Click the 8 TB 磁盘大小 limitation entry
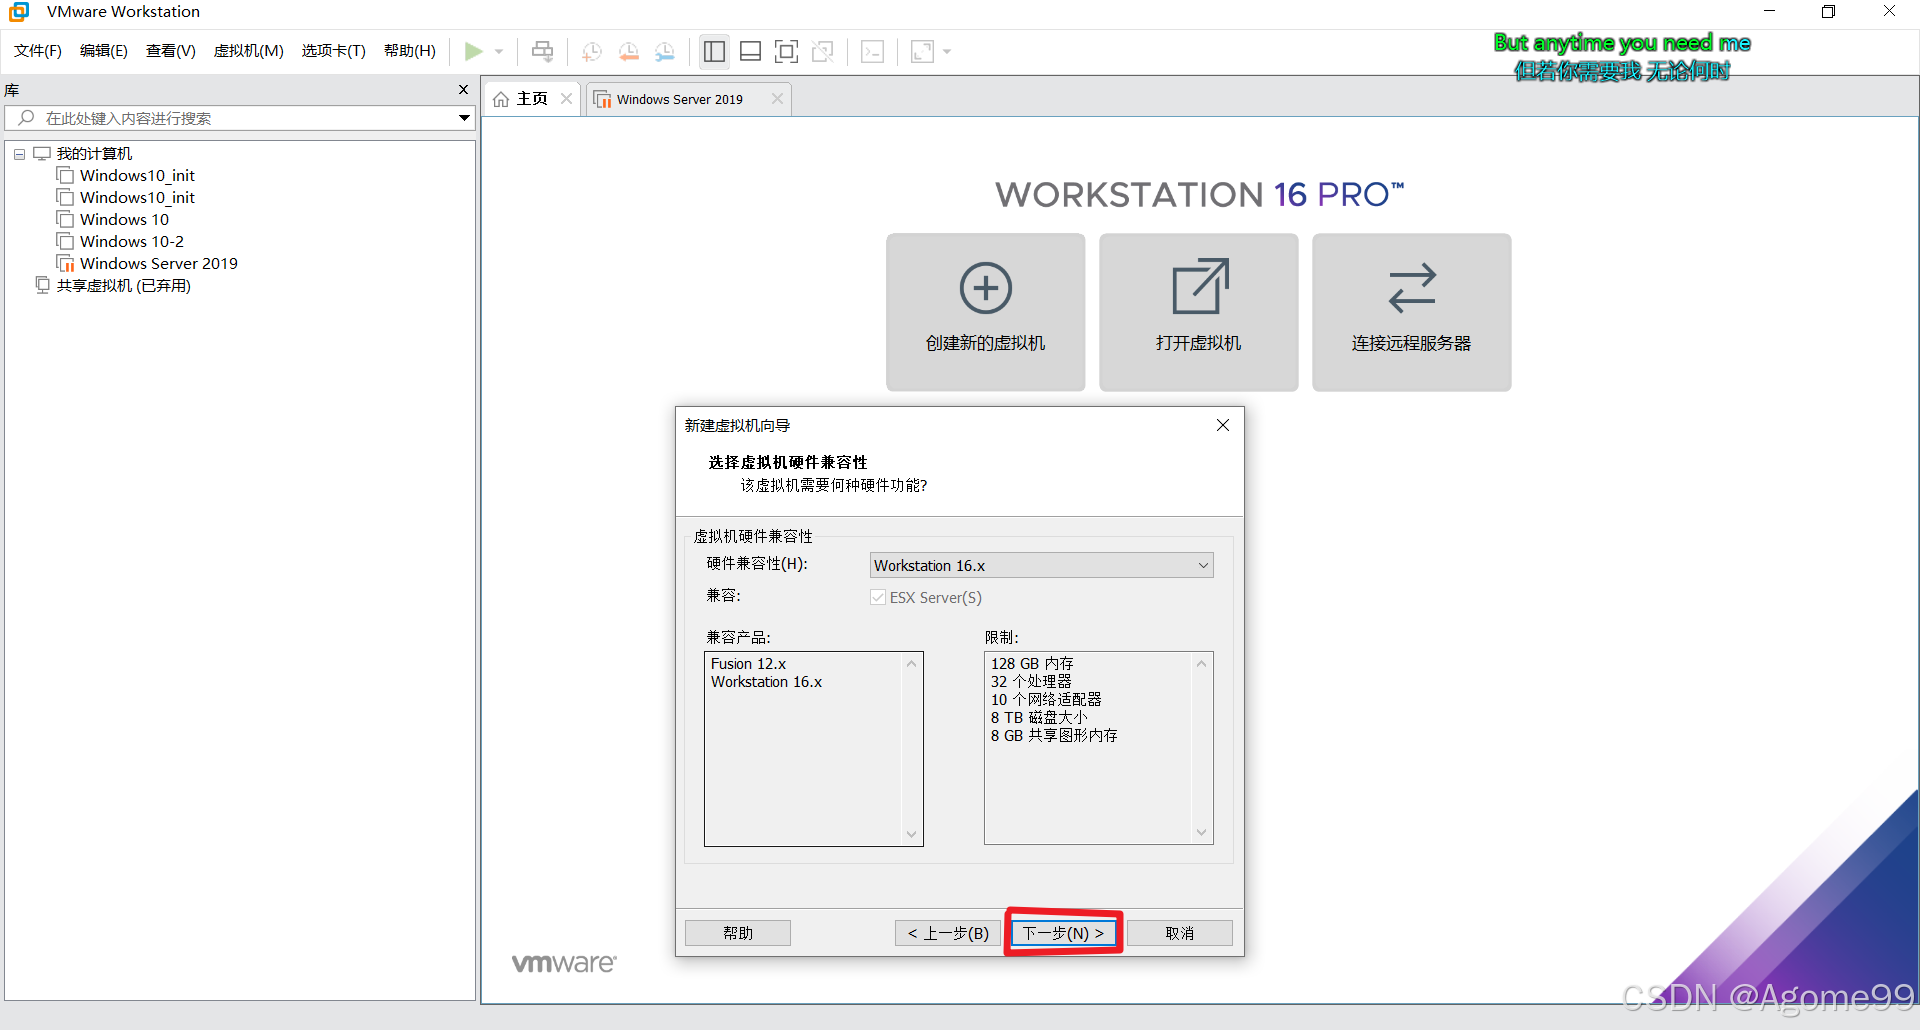Image resolution: width=1920 pixels, height=1030 pixels. coord(1039,718)
